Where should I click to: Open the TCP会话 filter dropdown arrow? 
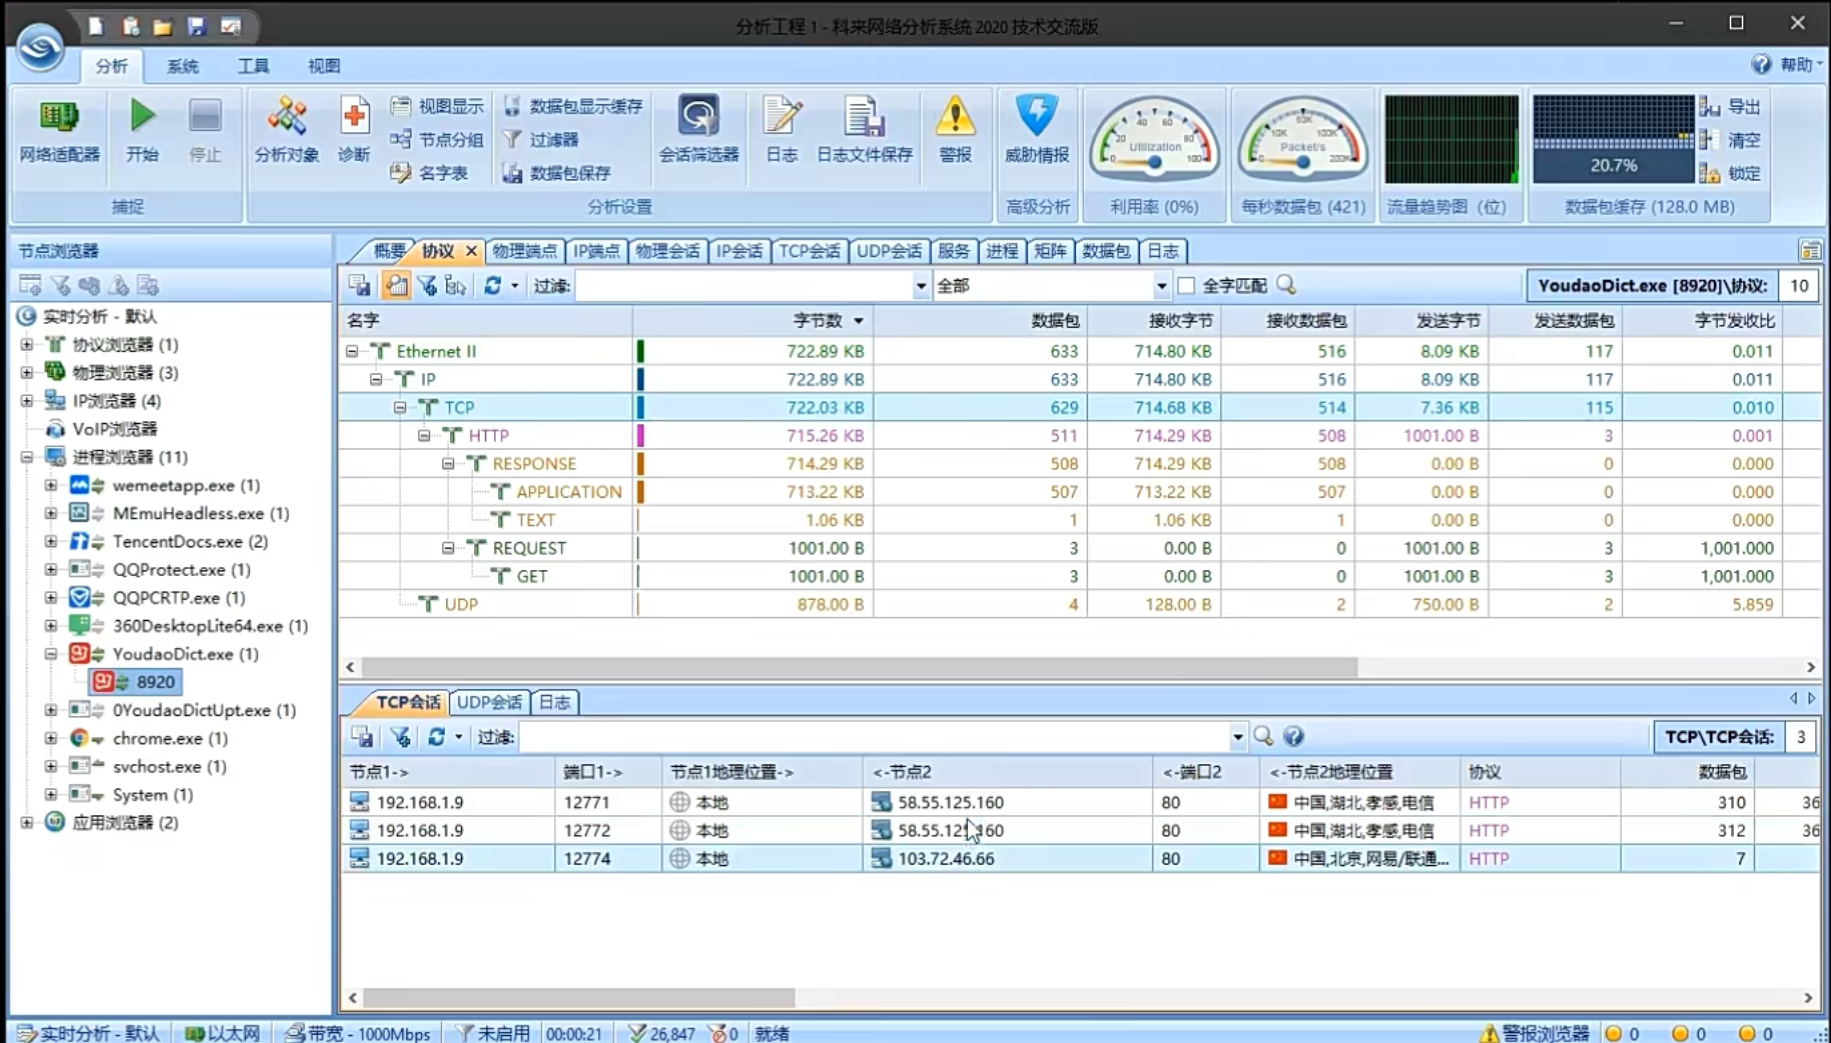point(1237,737)
